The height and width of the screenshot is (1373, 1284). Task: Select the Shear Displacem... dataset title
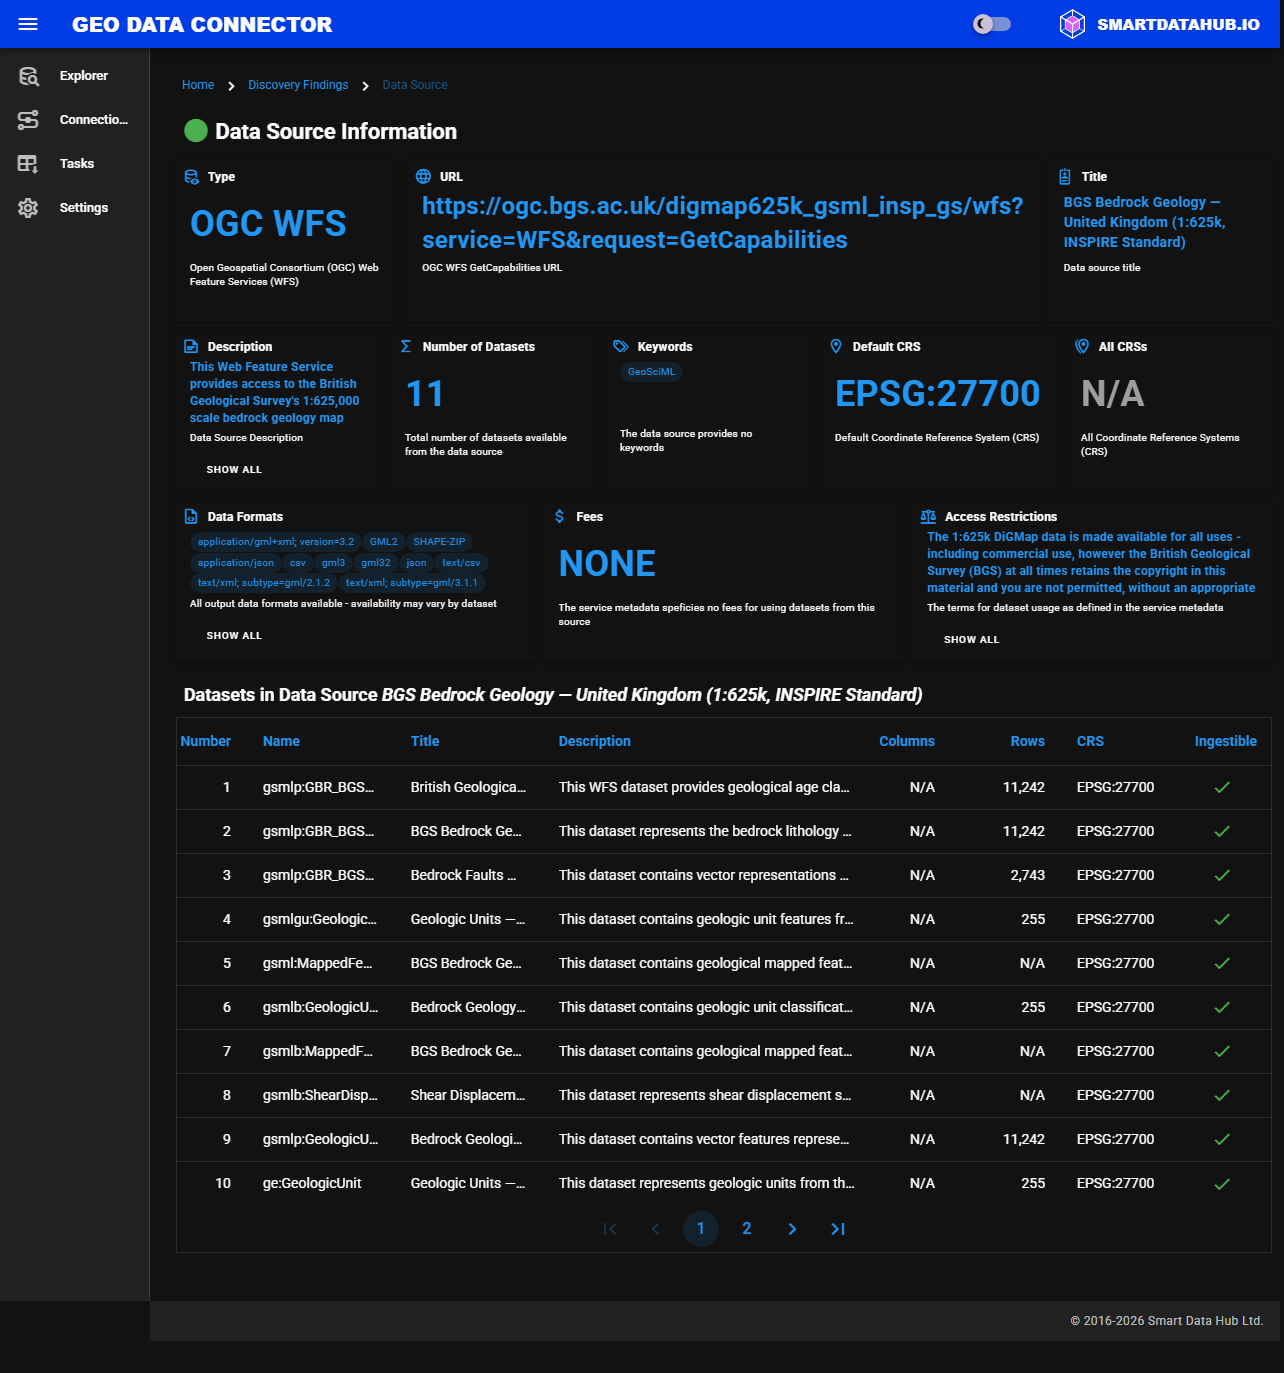pyautogui.click(x=468, y=1096)
